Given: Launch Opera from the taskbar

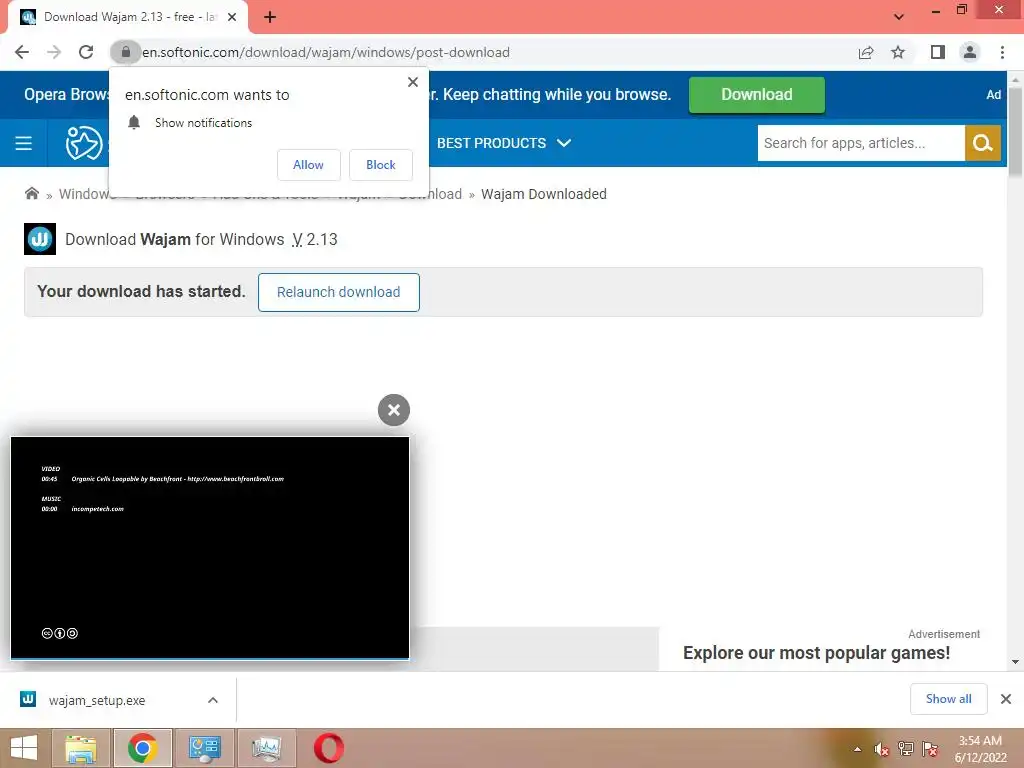Looking at the screenshot, I should click(x=329, y=748).
